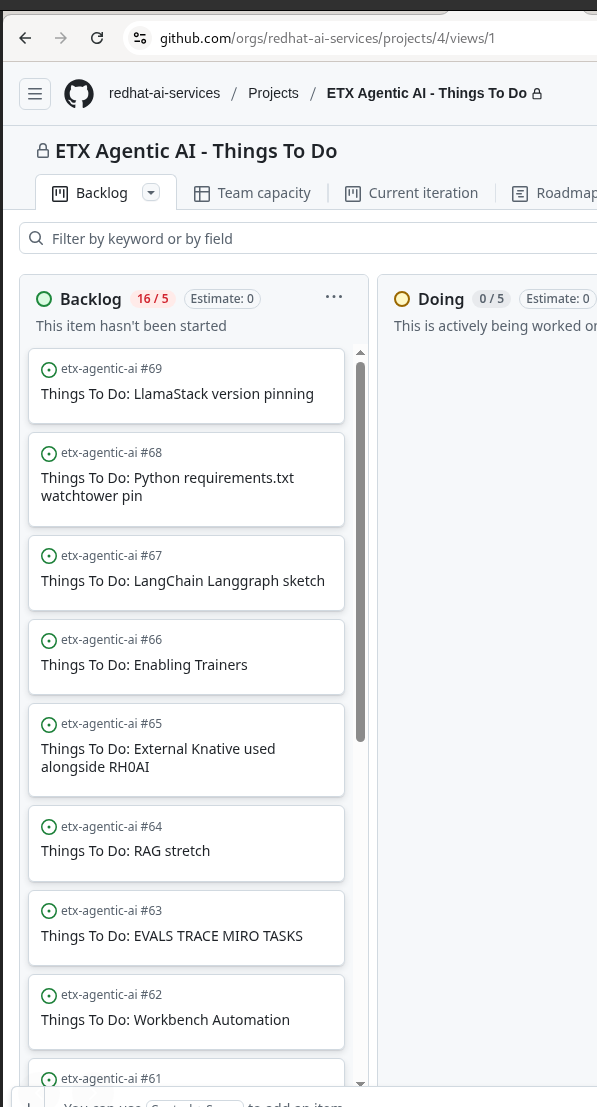Open site information icon in address bar
The height and width of the screenshot is (1107, 597).
(140, 38)
